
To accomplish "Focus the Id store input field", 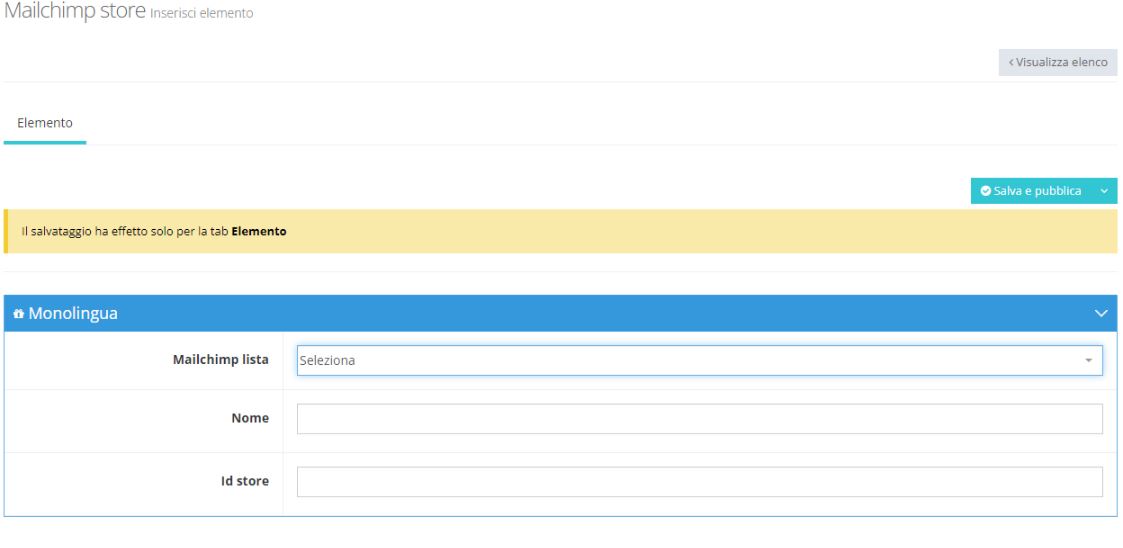I will pos(700,481).
